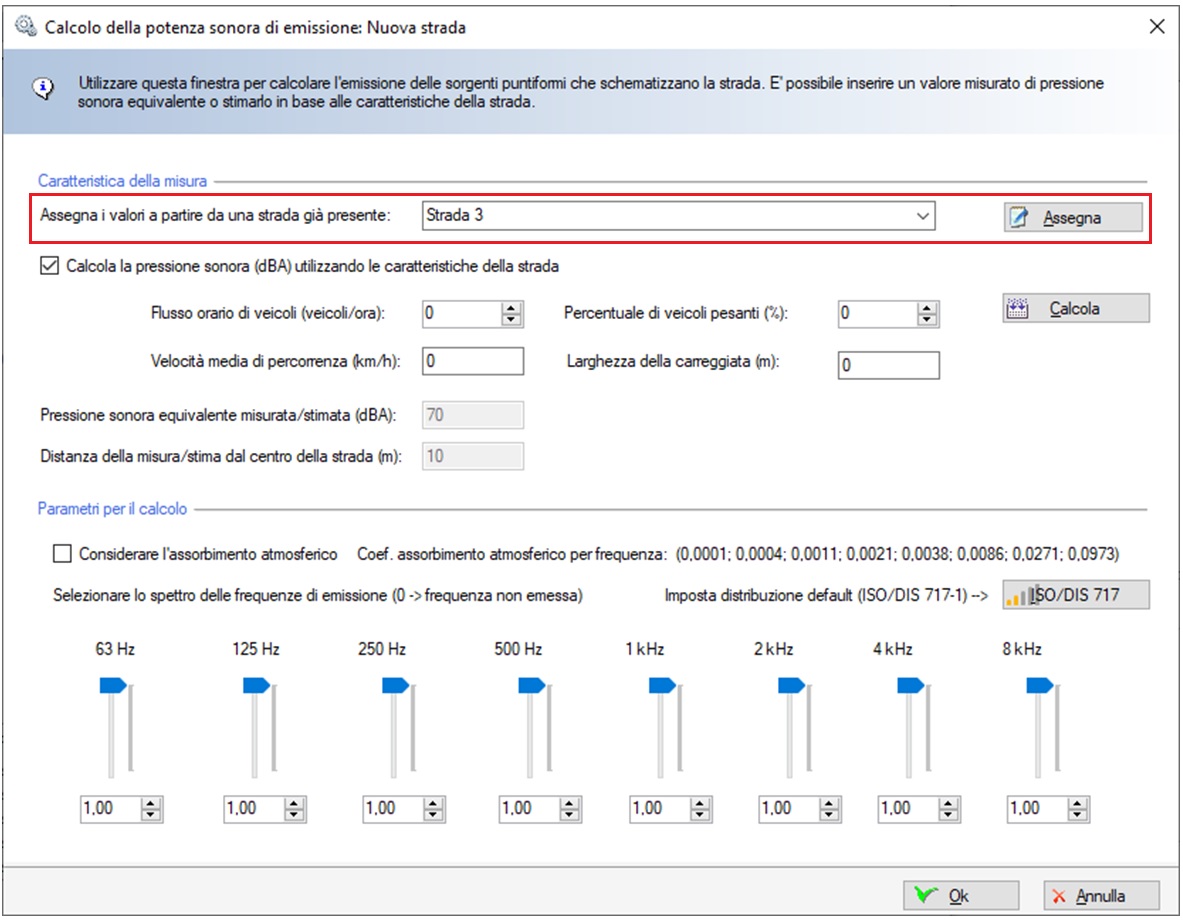Click the Caratteristica della misura section heading

click(x=122, y=181)
